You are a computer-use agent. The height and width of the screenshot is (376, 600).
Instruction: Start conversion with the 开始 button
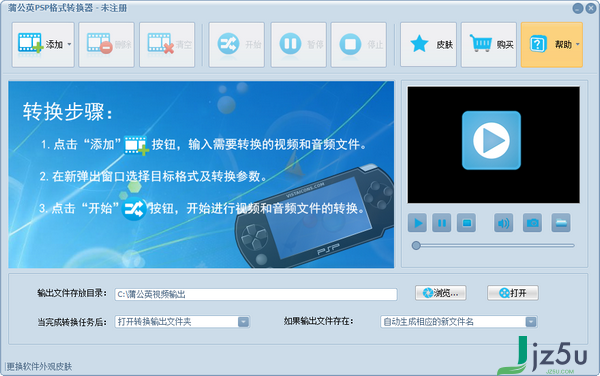click(236, 45)
